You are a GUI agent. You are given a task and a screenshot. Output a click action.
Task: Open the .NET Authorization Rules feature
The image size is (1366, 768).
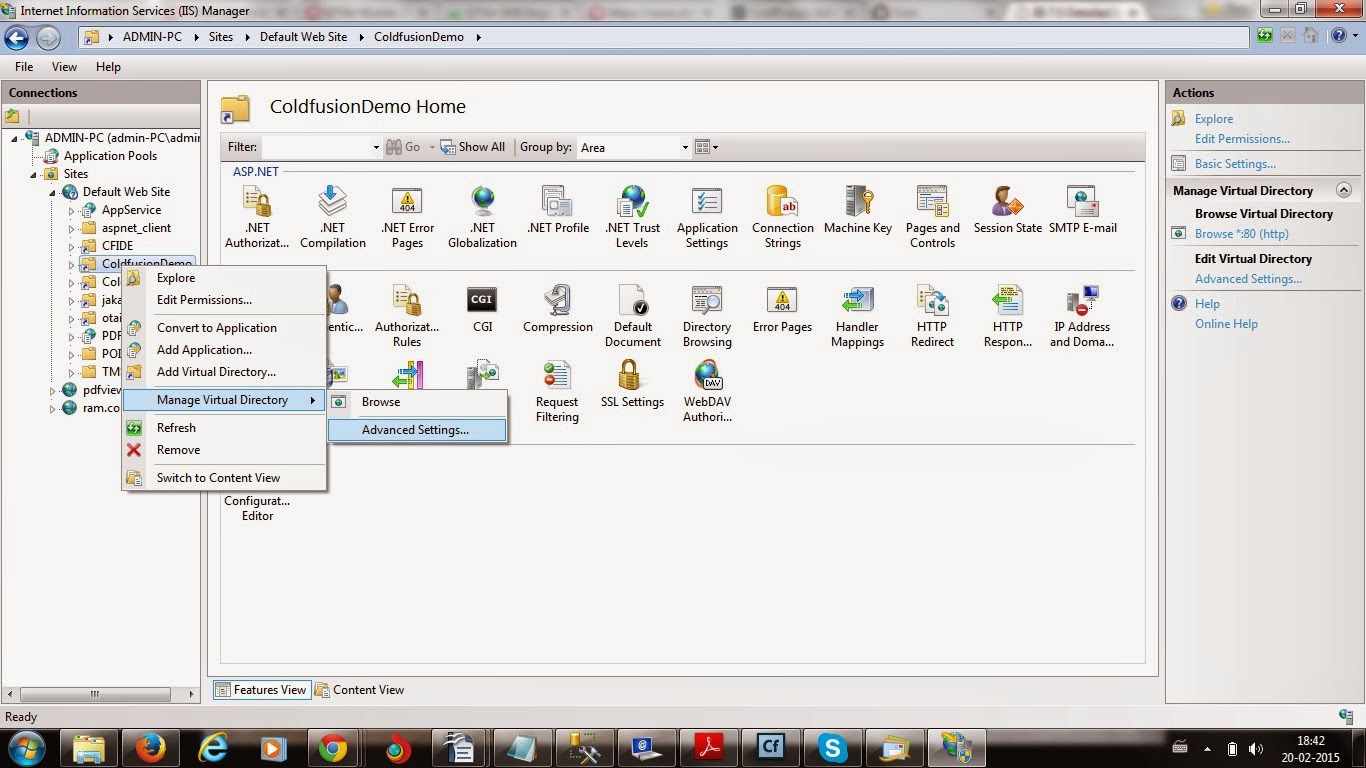tap(257, 216)
